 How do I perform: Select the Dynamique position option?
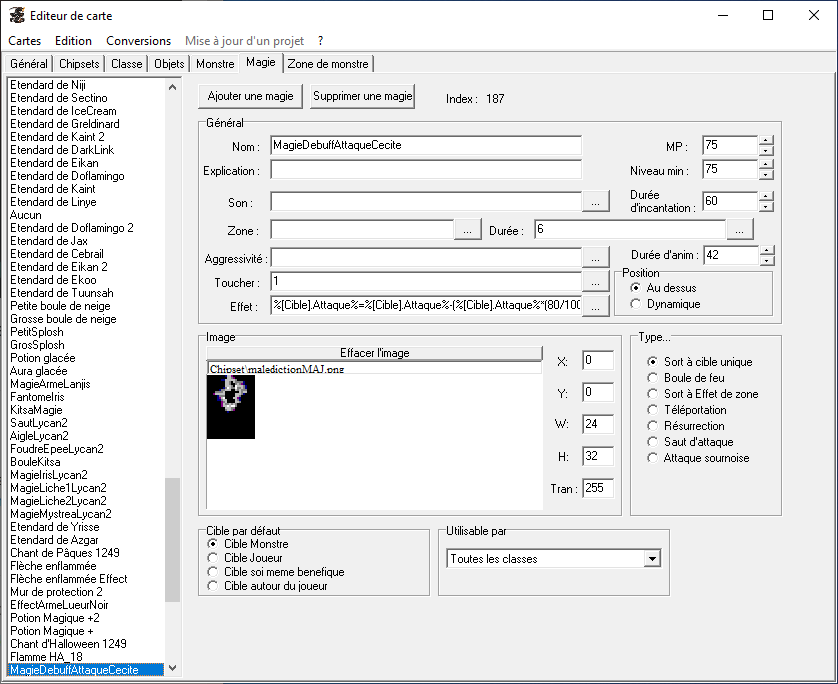click(636, 304)
